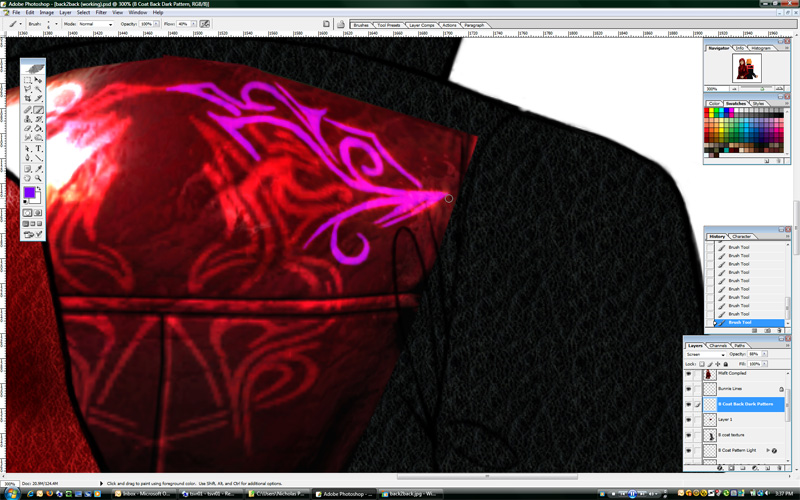The width and height of the screenshot is (800, 500).
Task: Expand the B Coat Pattern Light effects
Action: coord(766,451)
